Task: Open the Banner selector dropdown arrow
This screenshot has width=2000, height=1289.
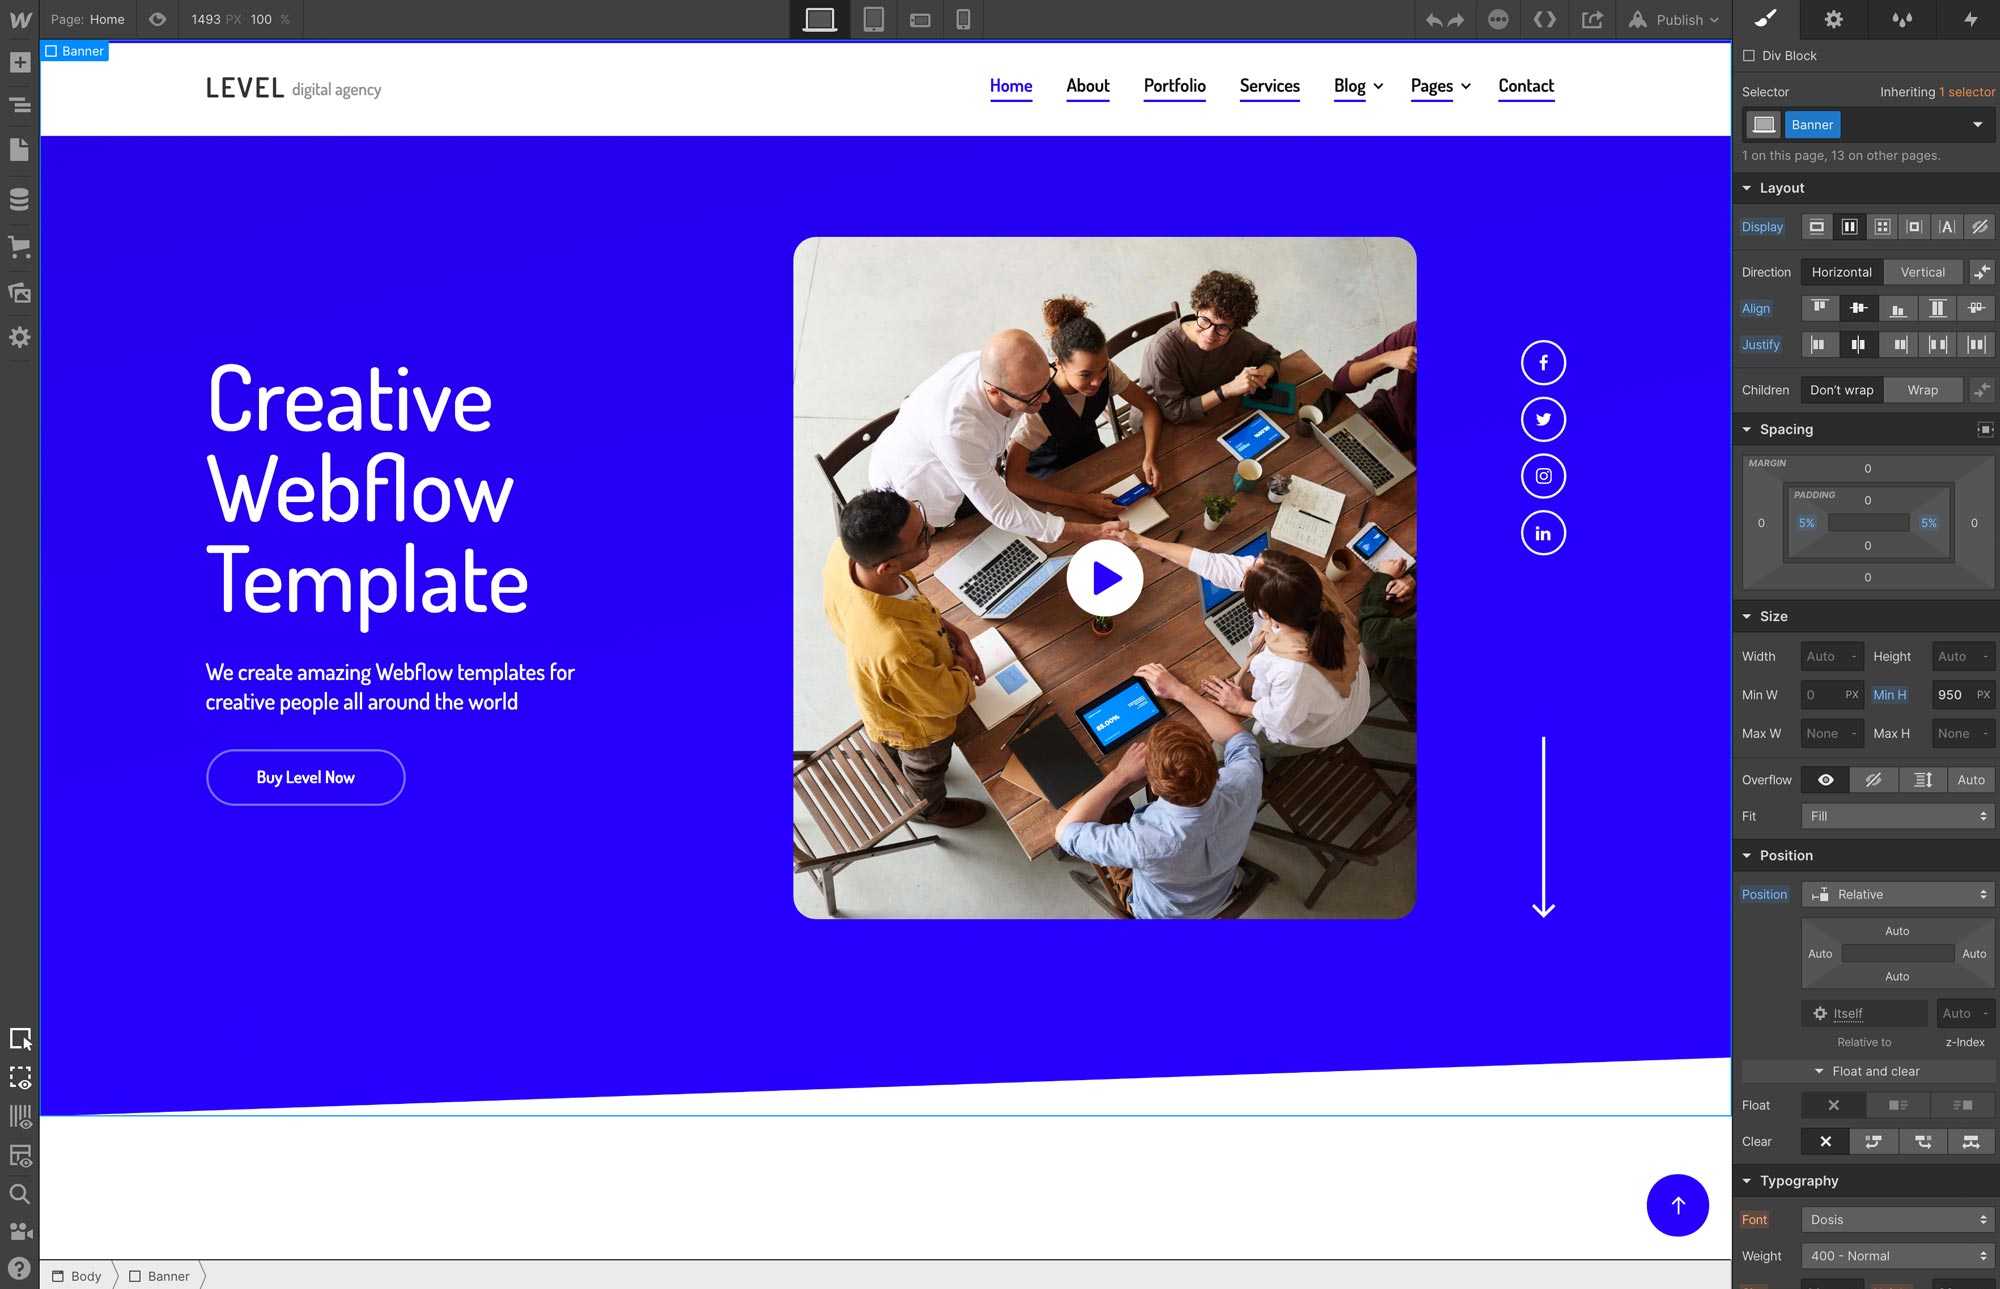Action: [1977, 125]
